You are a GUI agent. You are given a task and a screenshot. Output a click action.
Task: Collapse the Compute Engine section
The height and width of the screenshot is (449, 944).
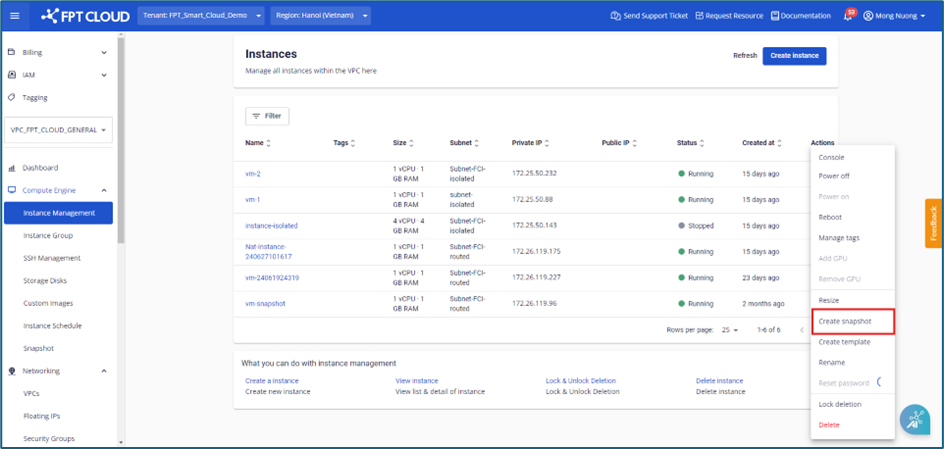(x=104, y=190)
